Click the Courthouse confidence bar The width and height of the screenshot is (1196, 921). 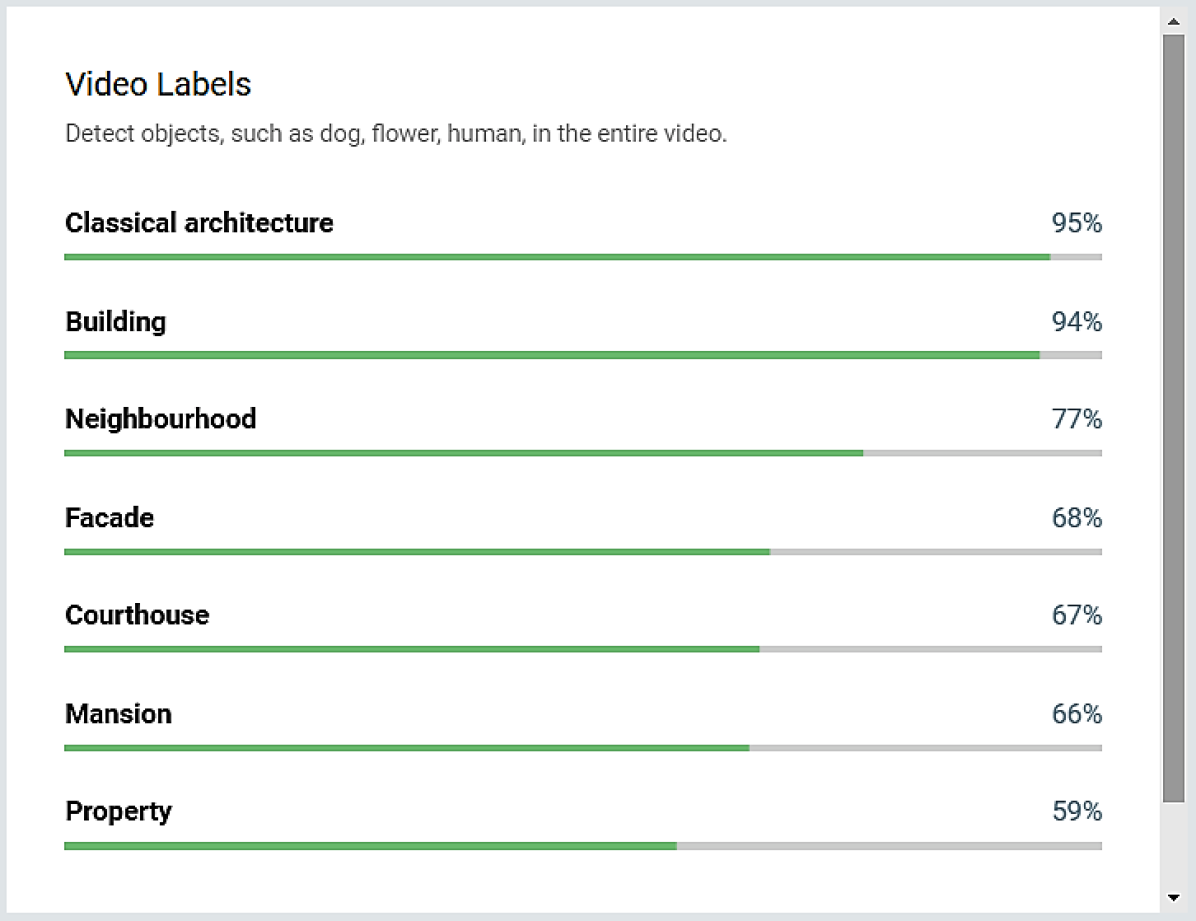tap(582, 649)
